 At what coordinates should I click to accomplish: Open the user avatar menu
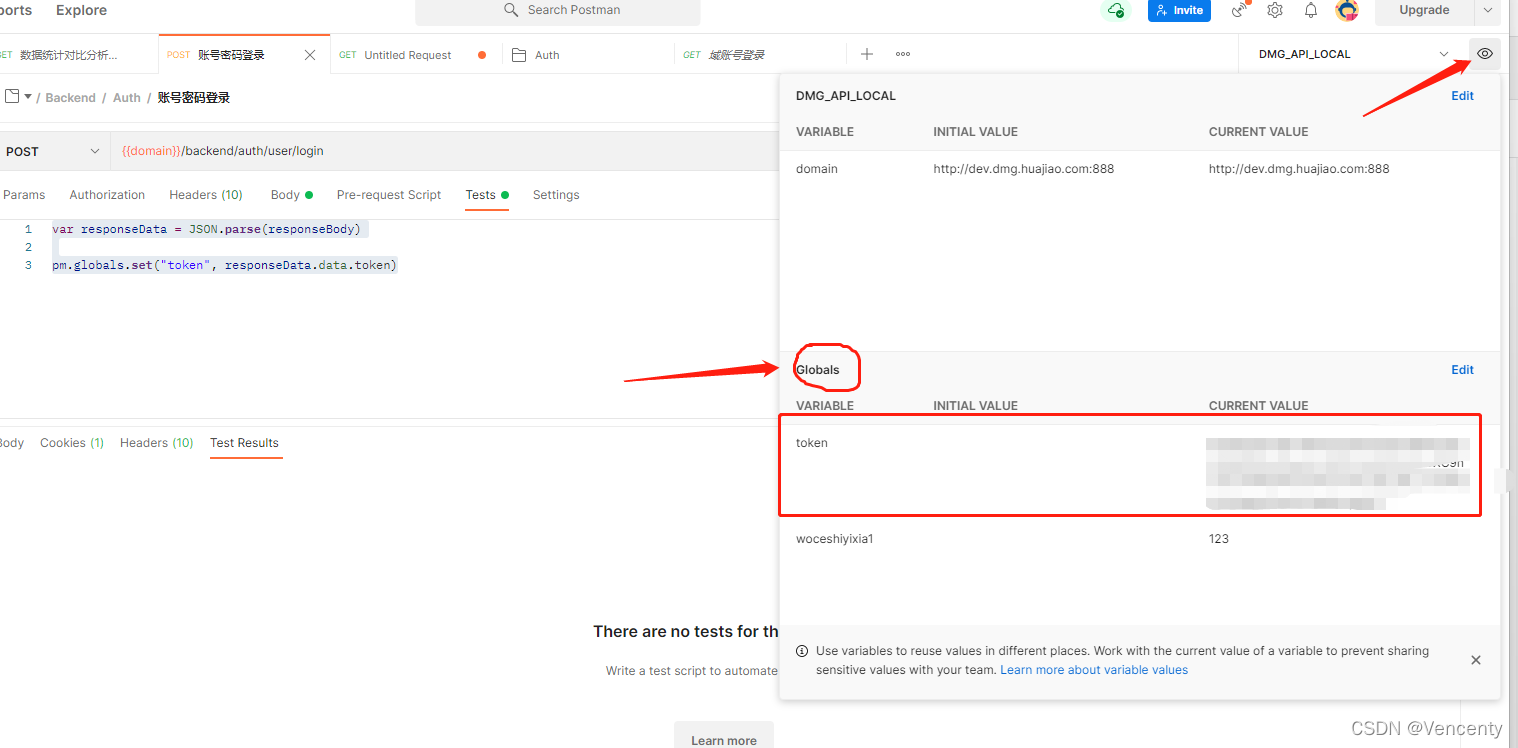tap(1347, 10)
